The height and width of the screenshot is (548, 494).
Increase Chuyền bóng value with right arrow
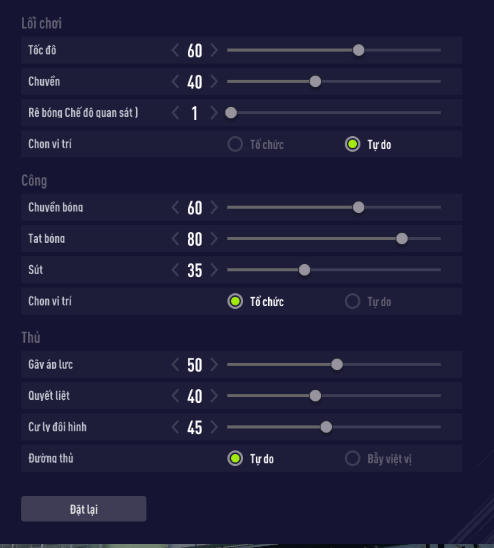tap(214, 207)
